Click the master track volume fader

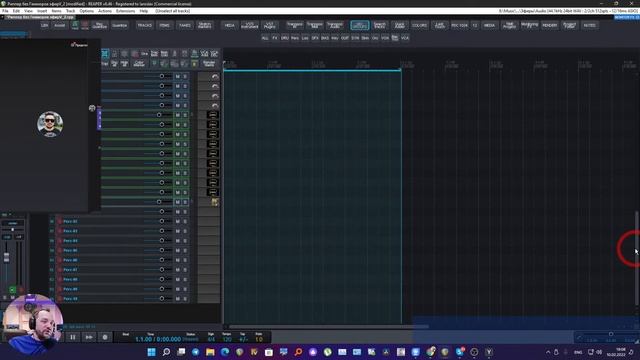[x=7, y=257]
